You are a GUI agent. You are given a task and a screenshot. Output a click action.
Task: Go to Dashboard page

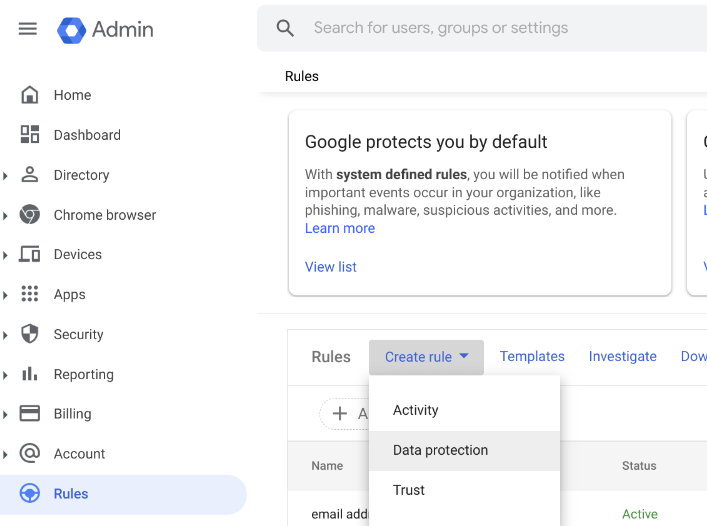coord(87,135)
